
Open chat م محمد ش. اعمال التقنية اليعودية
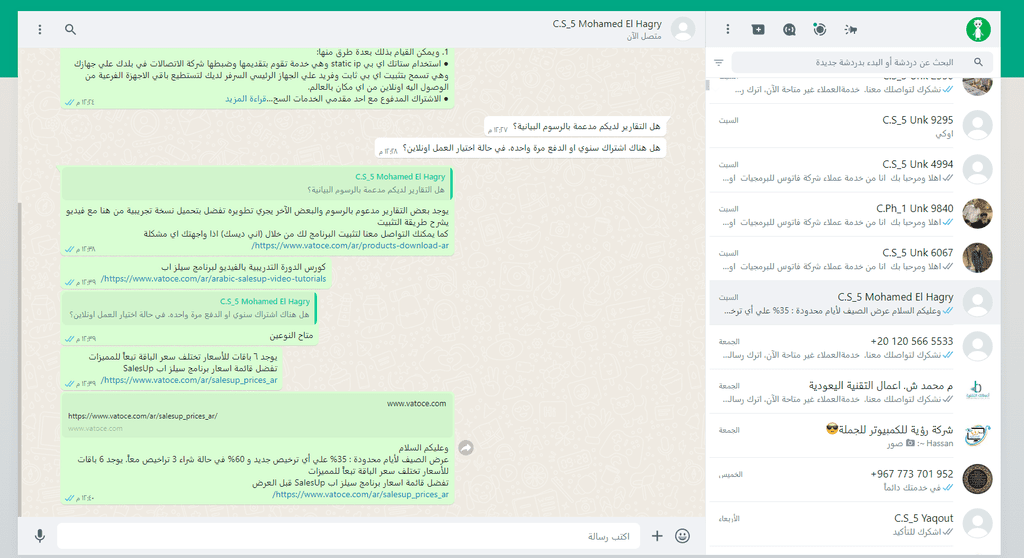[x=854, y=391]
